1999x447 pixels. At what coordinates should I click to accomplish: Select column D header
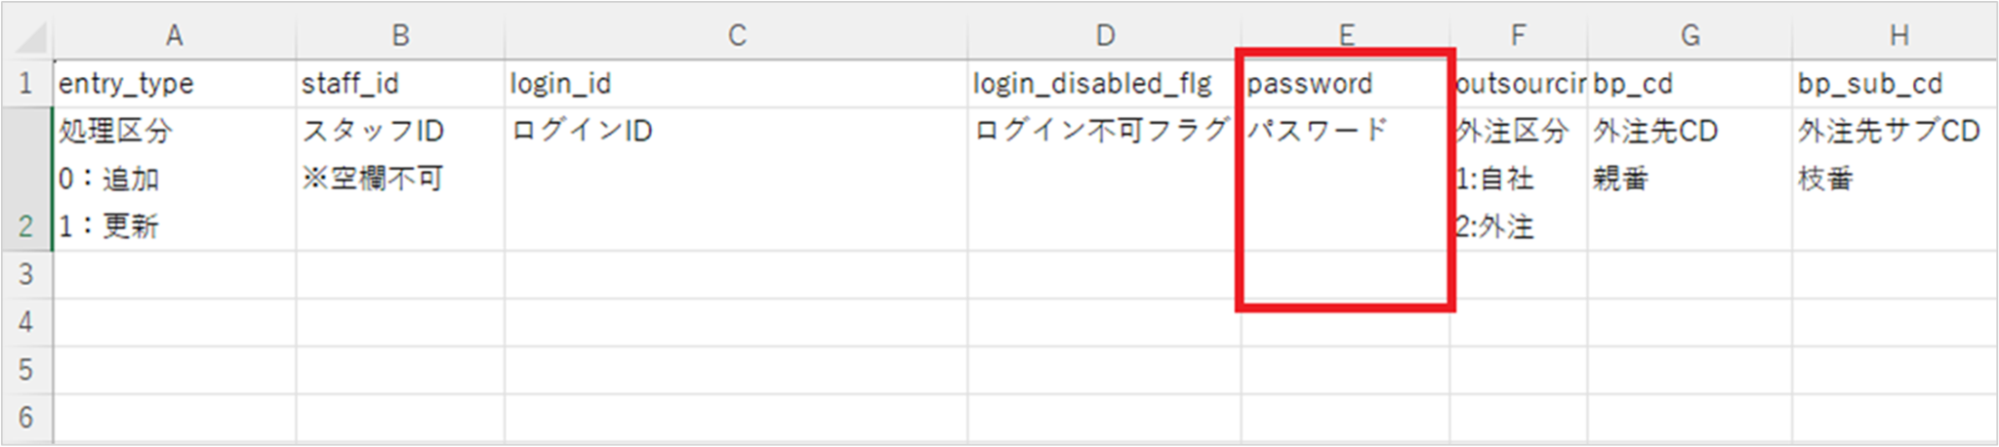1105,37
